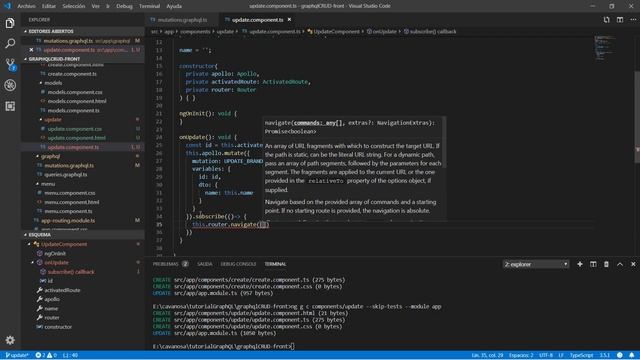Open the Debug view in activity bar

(10, 85)
